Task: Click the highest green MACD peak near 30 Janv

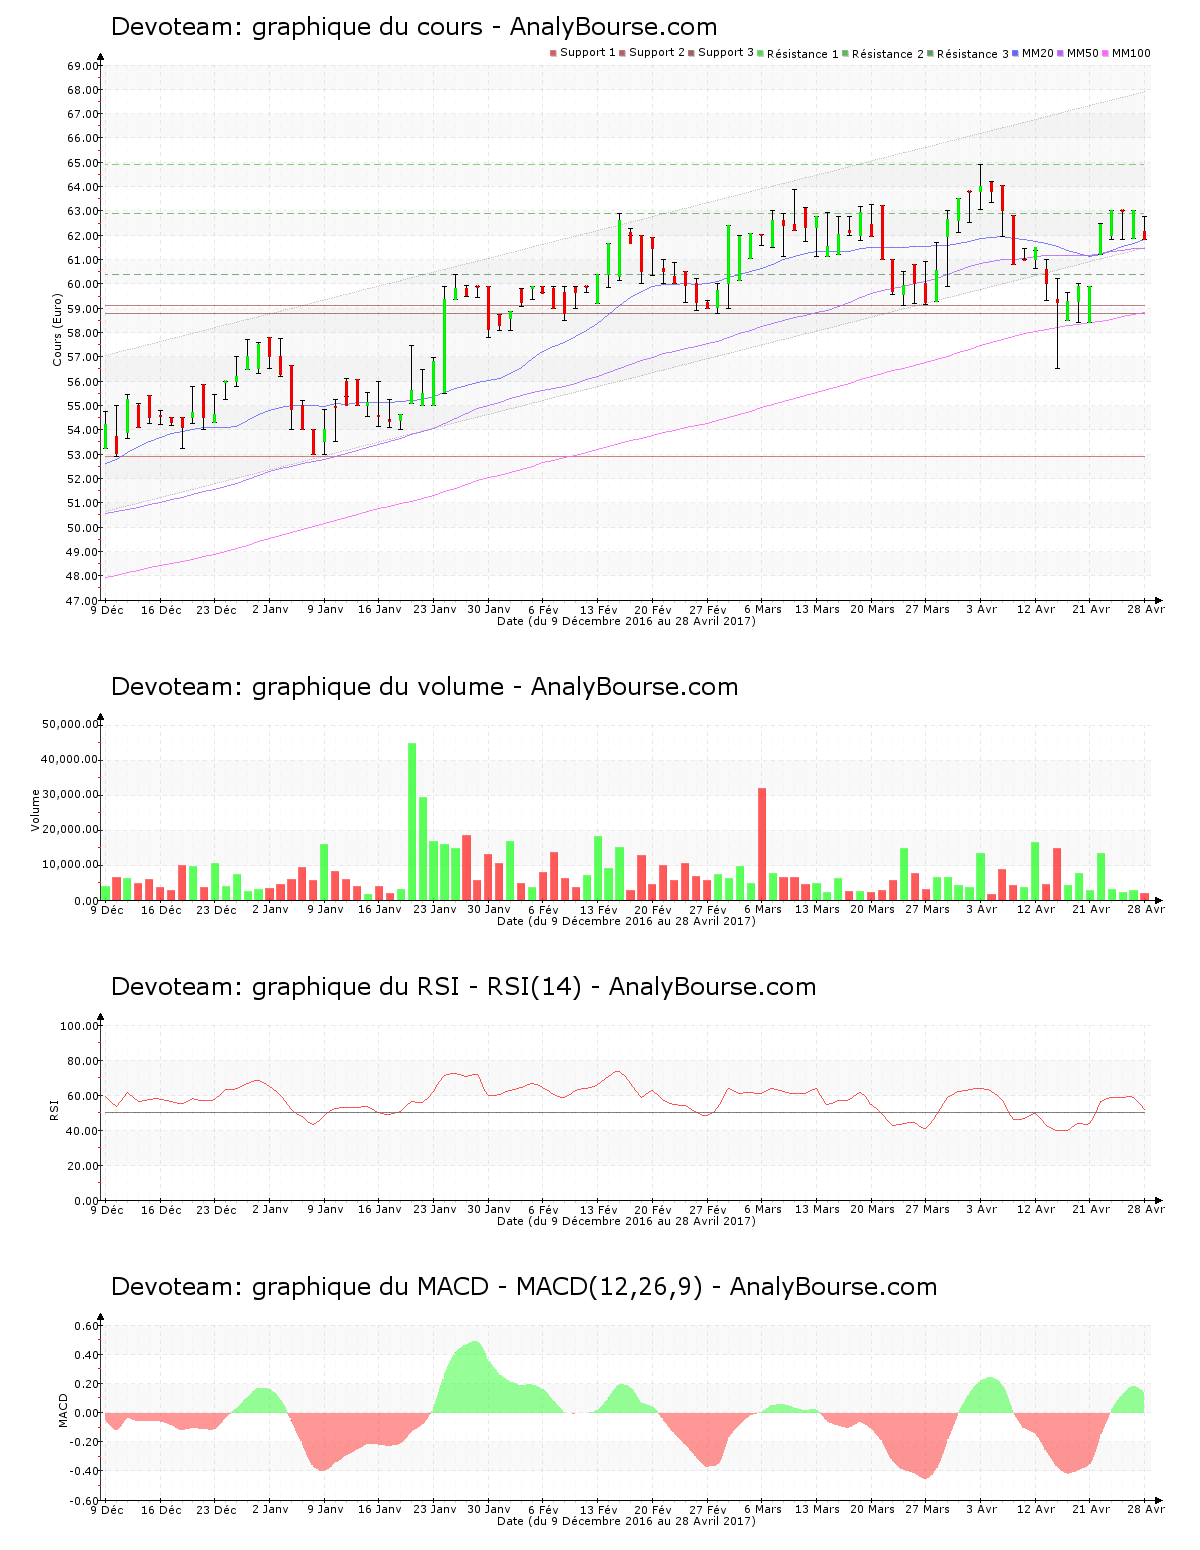Action: (475, 1377)
